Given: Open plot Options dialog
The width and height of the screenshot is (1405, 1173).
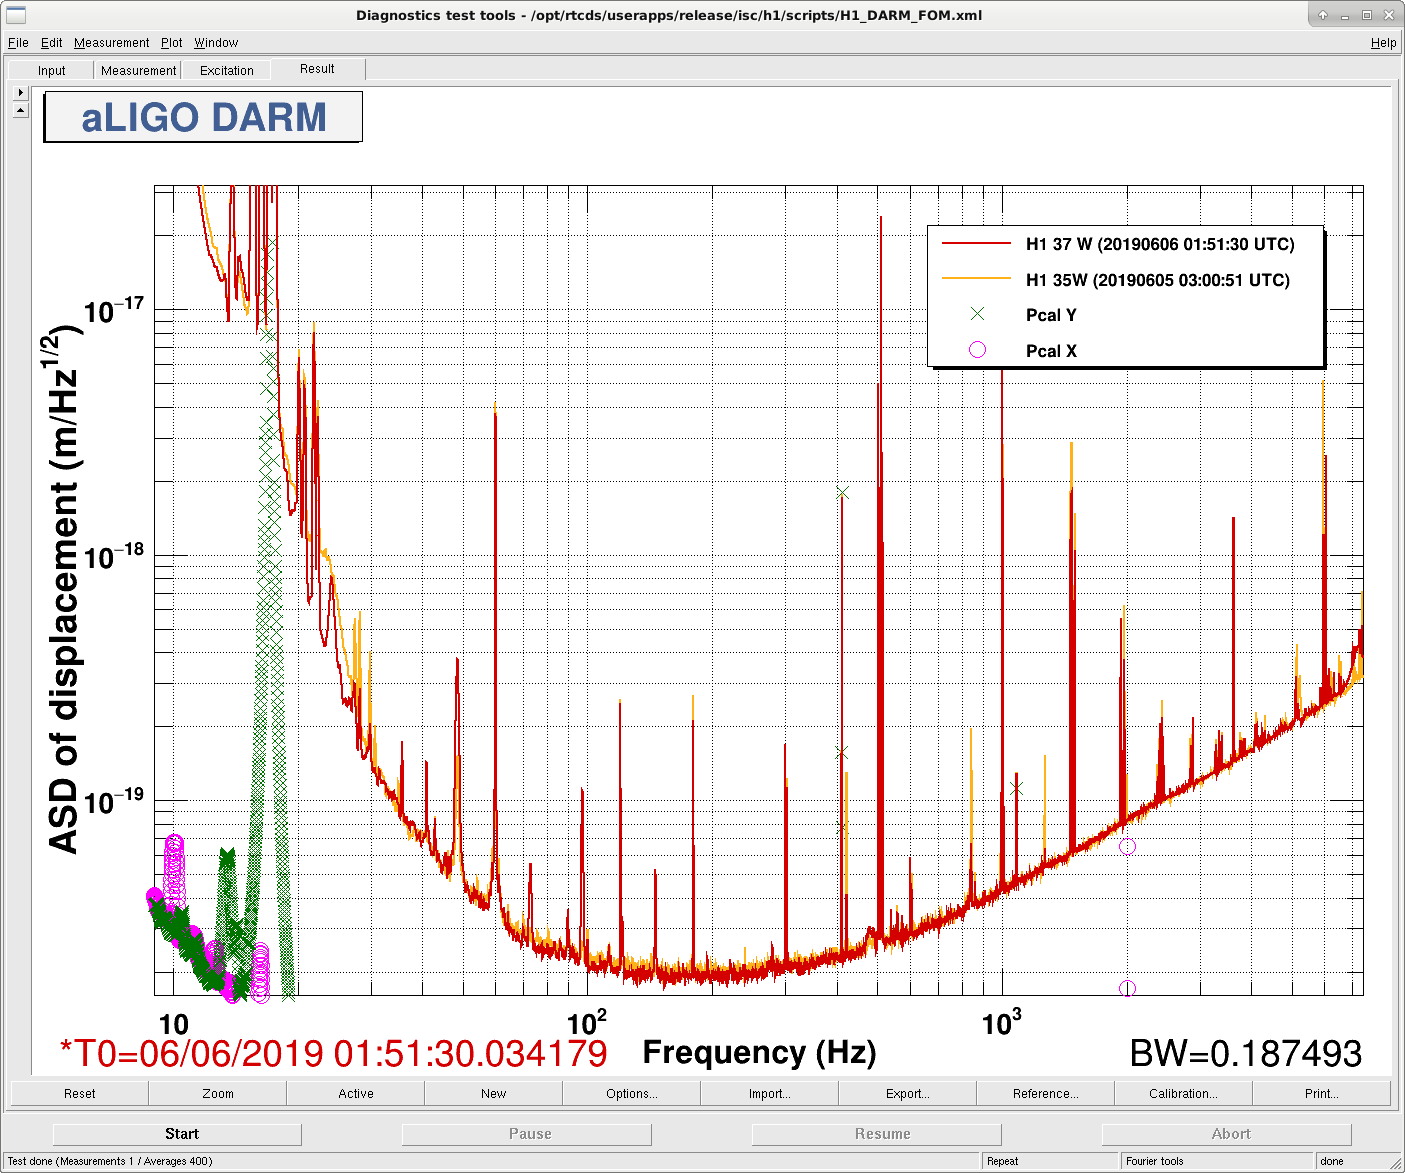Looking at the screenshot, I should click(631, 1093).
